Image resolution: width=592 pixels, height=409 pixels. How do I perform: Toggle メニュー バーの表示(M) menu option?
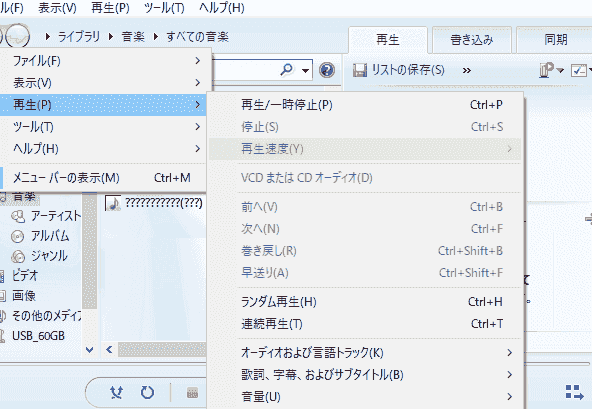pos(103,177)
